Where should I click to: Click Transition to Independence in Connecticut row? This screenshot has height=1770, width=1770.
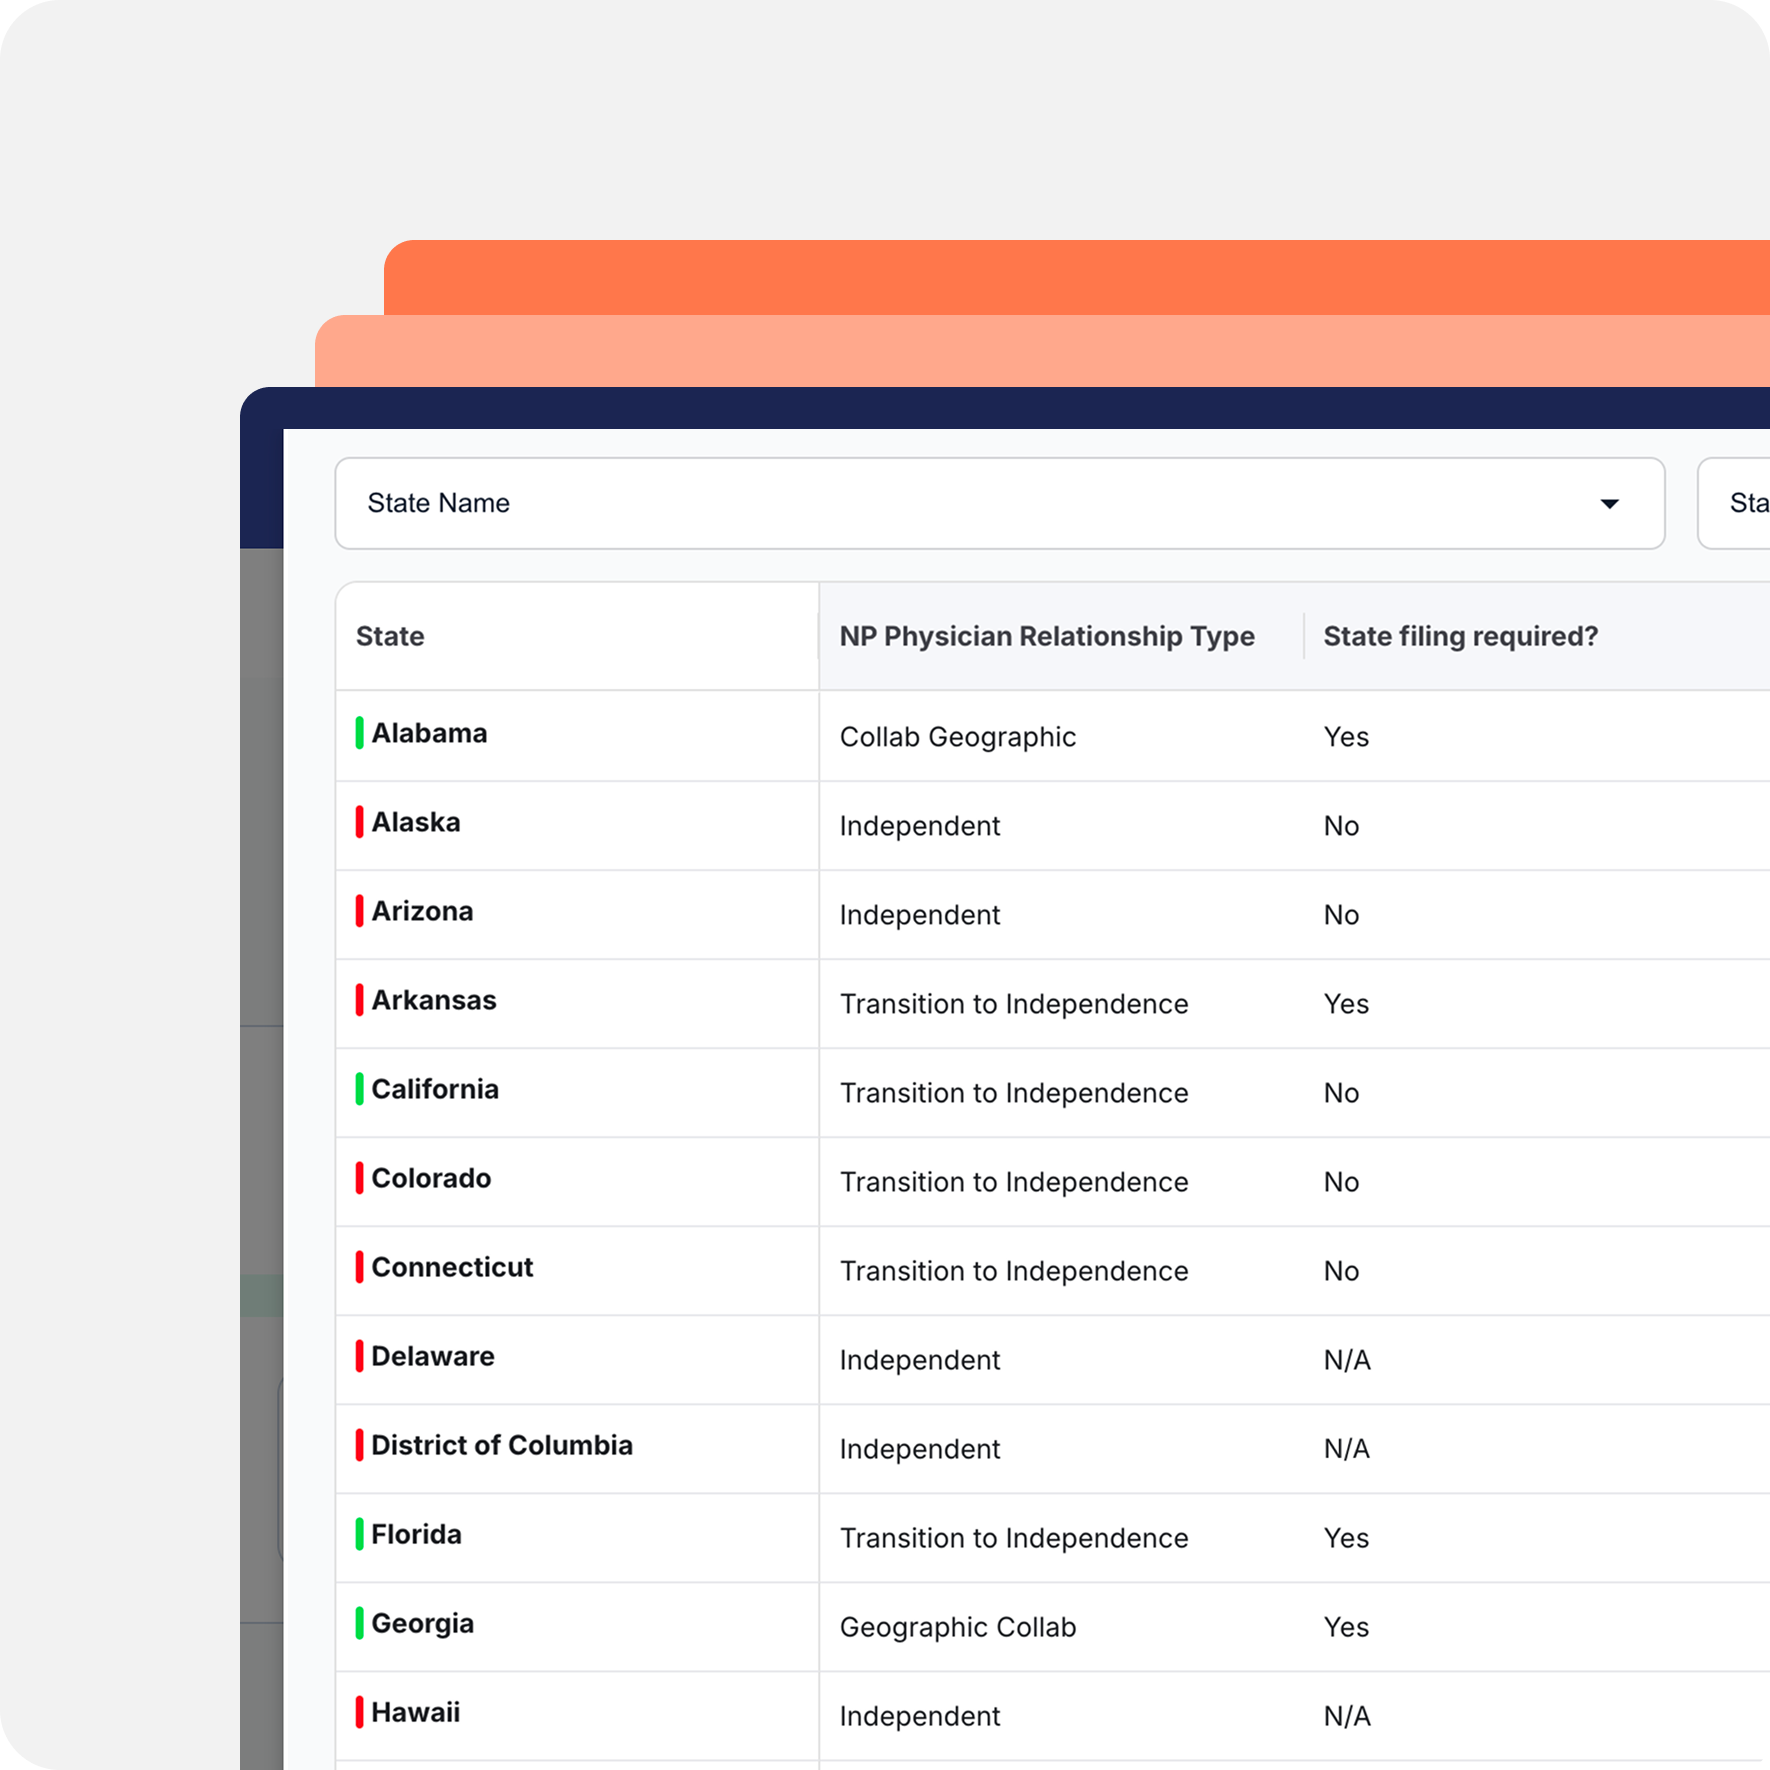point(1014,1271)
